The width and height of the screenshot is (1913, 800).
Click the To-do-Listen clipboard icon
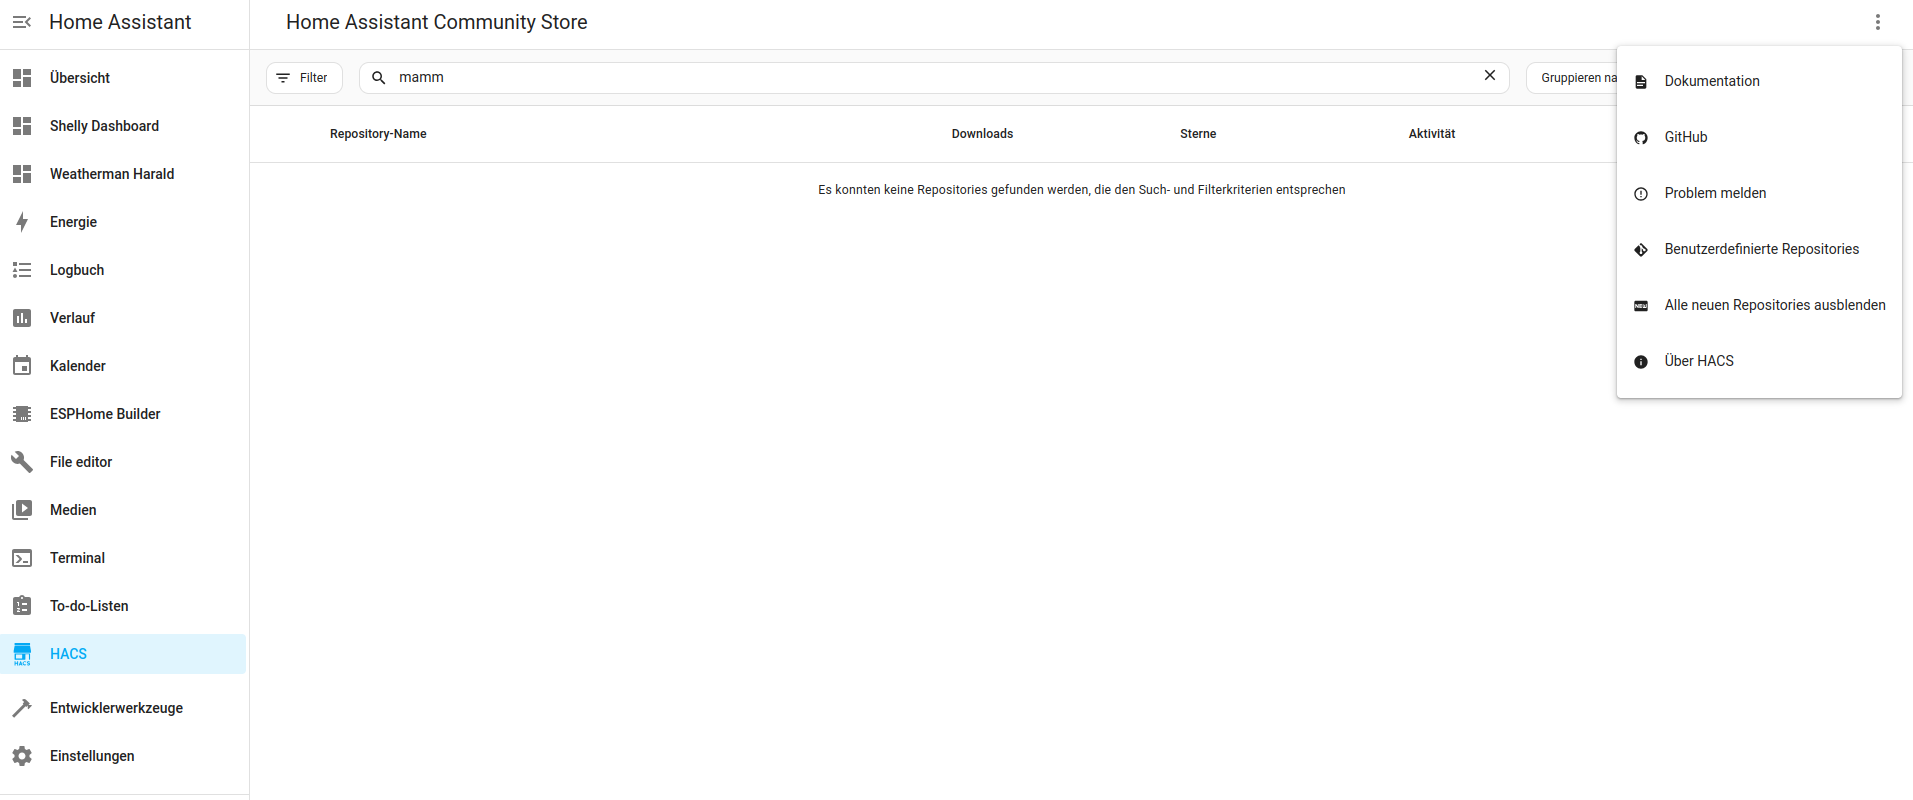(x=22, y=606)
